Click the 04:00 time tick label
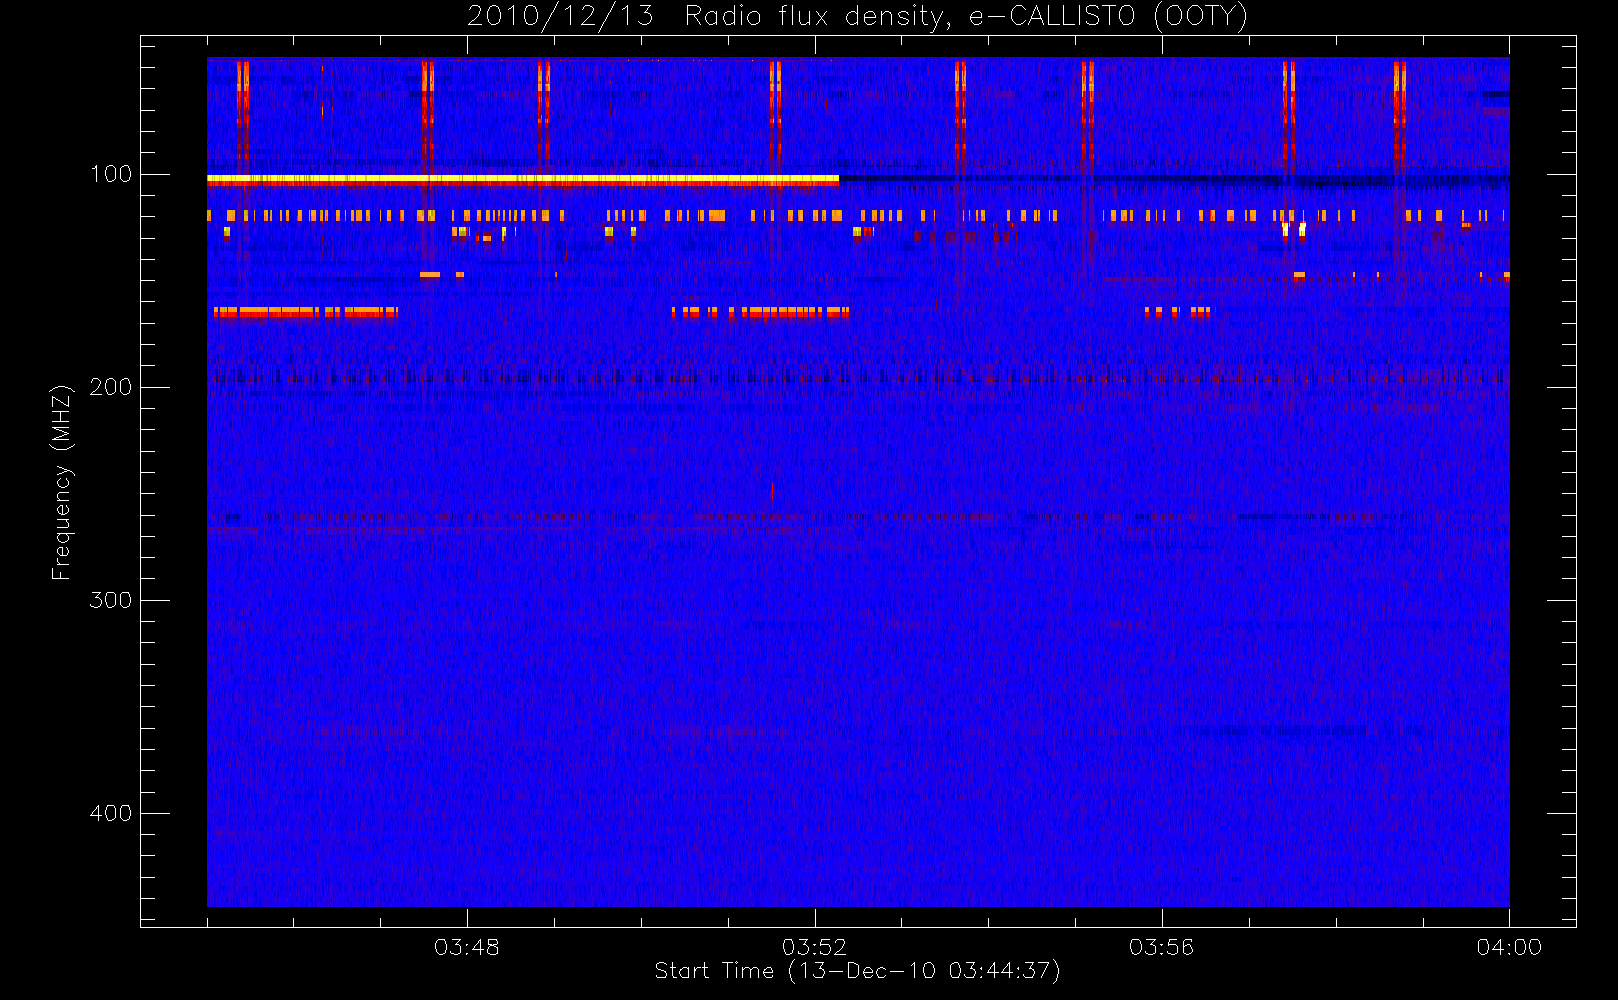Viewport: 1618px width, 1000px height. 1509,947
